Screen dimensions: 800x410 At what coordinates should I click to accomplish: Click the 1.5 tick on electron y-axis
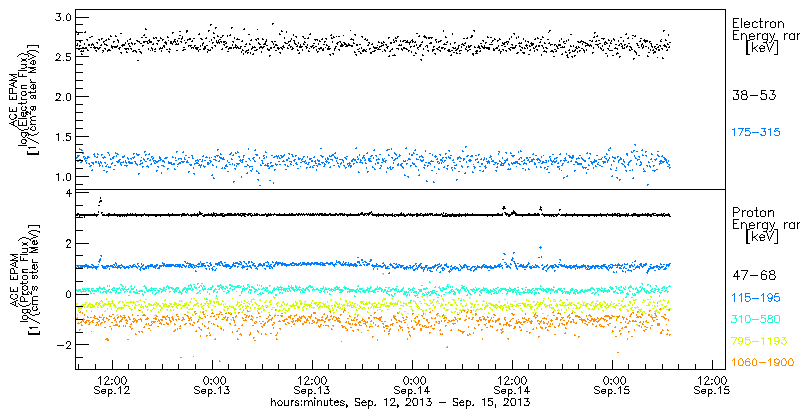(62, 137)
